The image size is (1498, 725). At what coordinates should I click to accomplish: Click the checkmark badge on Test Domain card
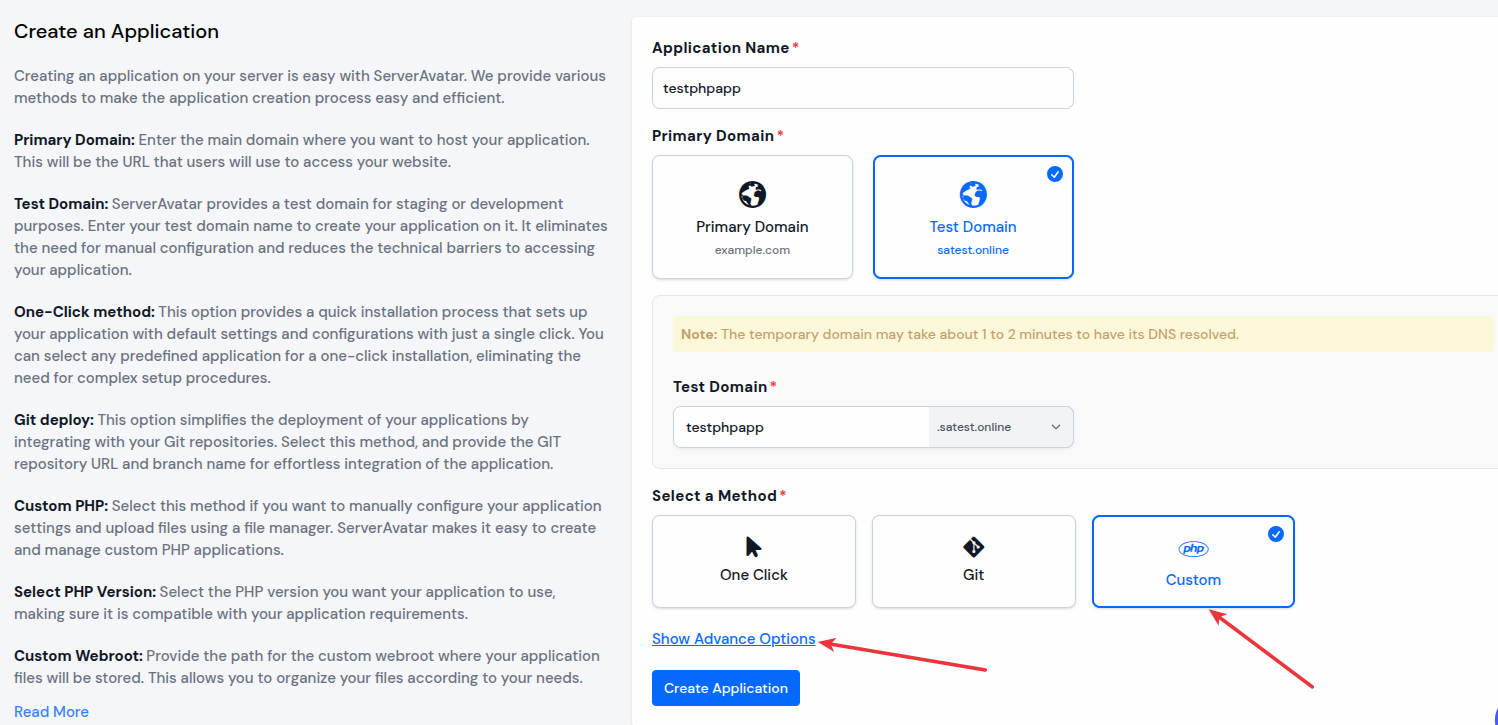[x=1055, y=174]
